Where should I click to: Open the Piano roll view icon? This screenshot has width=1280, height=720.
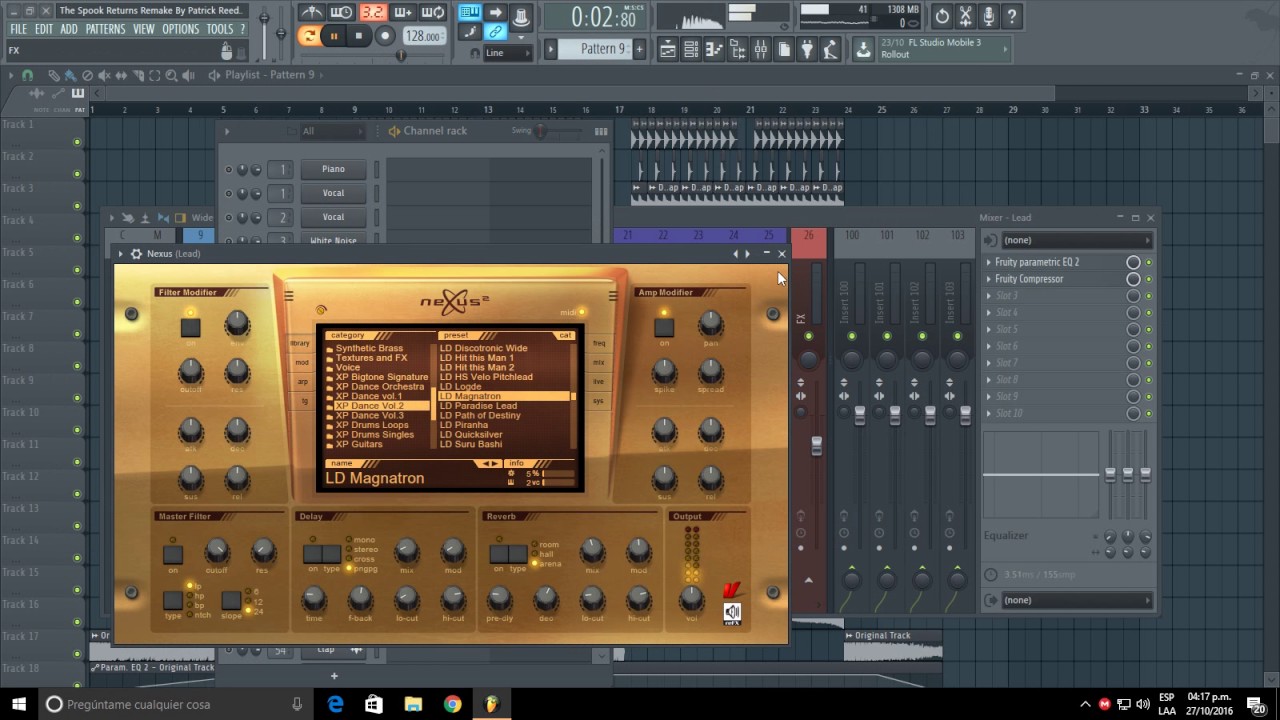tap(714, 49)
